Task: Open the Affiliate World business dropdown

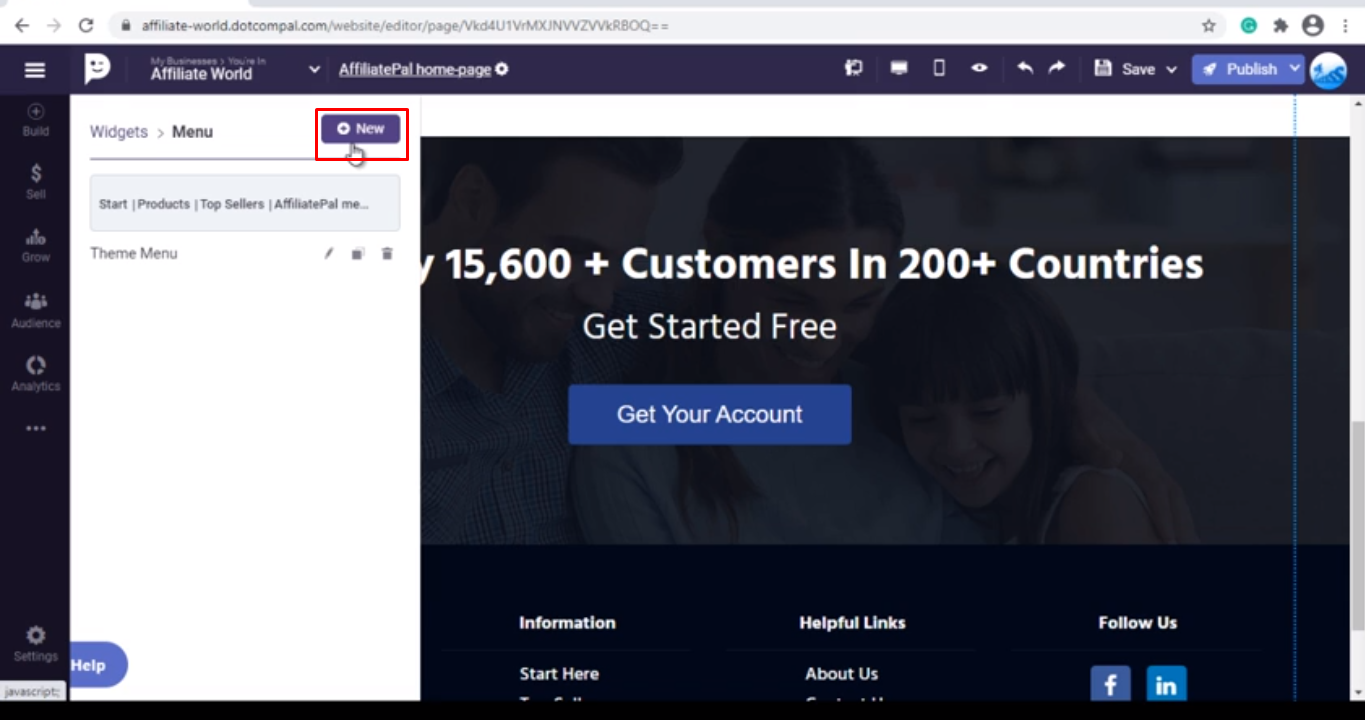Action: pyautogui.click(x=314, y=70)
